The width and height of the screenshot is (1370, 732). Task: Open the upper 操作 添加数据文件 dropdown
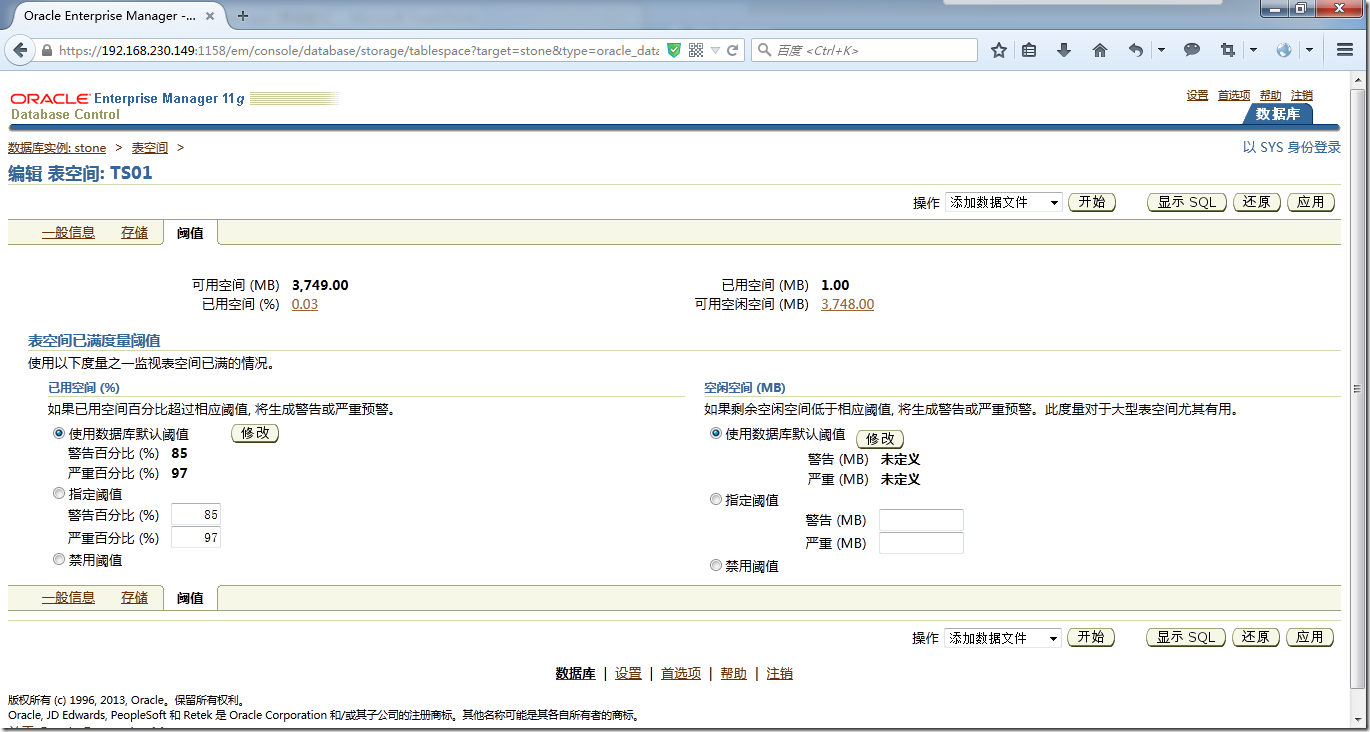click(x=1003, y=203)
